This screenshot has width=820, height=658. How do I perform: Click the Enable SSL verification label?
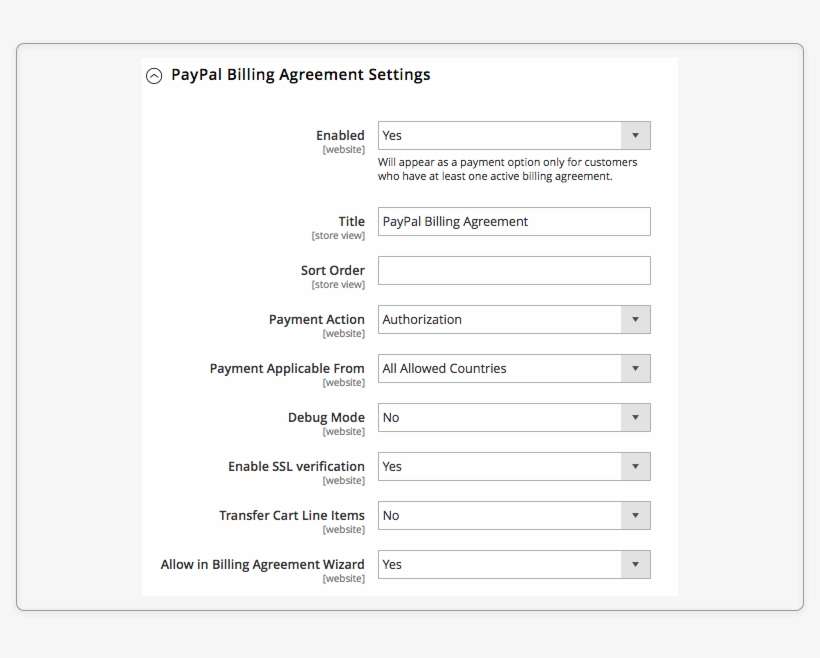(296, 467)
